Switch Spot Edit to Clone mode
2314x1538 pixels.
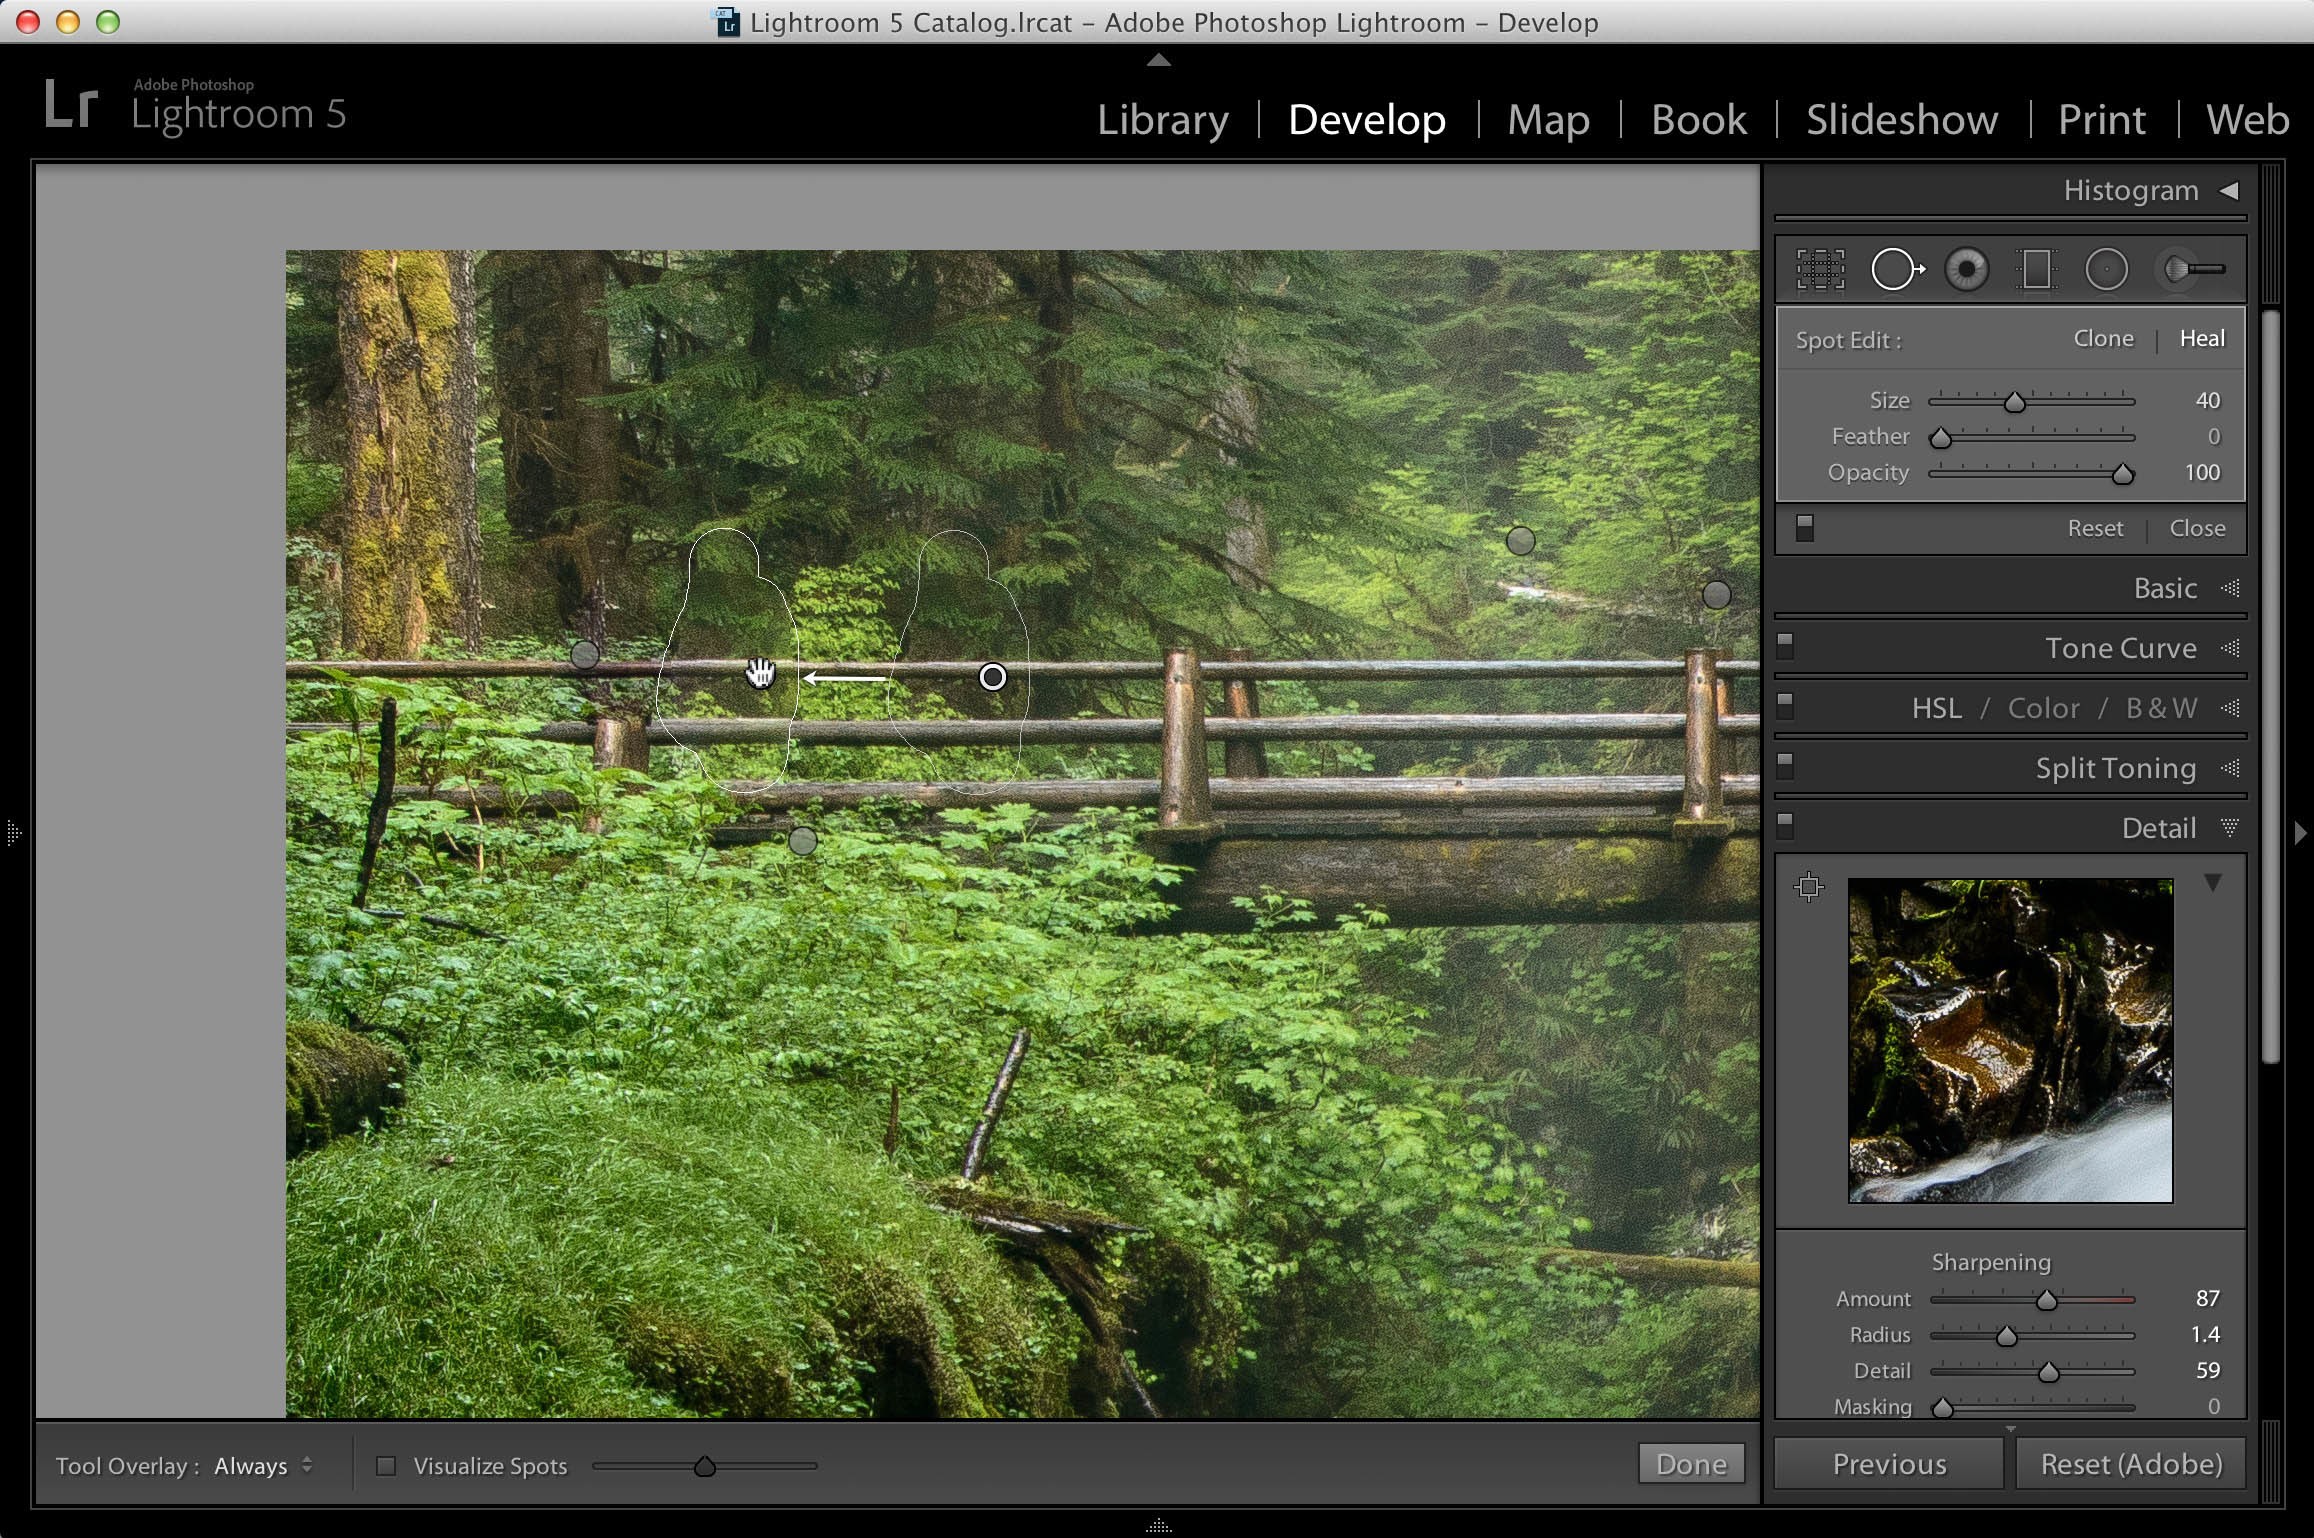point(2103,339)
